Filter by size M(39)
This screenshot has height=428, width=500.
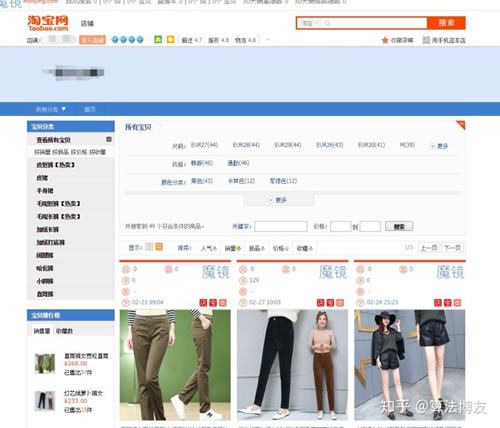(x=407, y=145)
